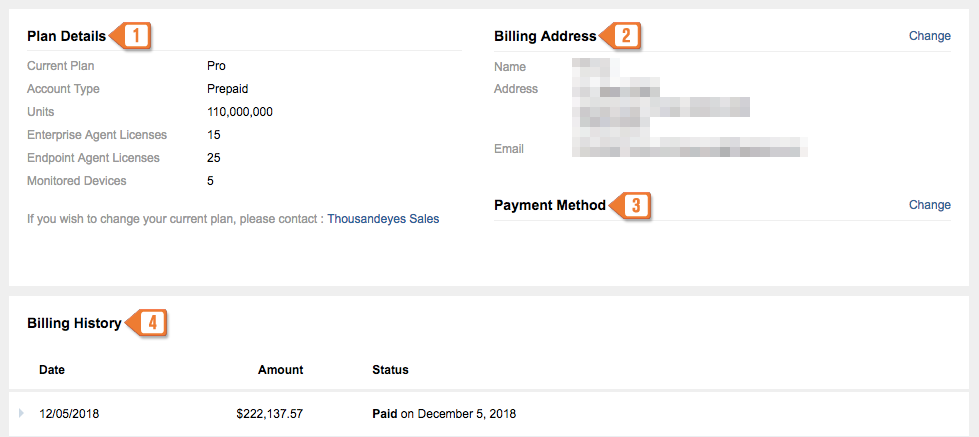Click the orange callout marker 3
Image resolution: width=979 pixels, height=437 pixels.
pos(630,205)
